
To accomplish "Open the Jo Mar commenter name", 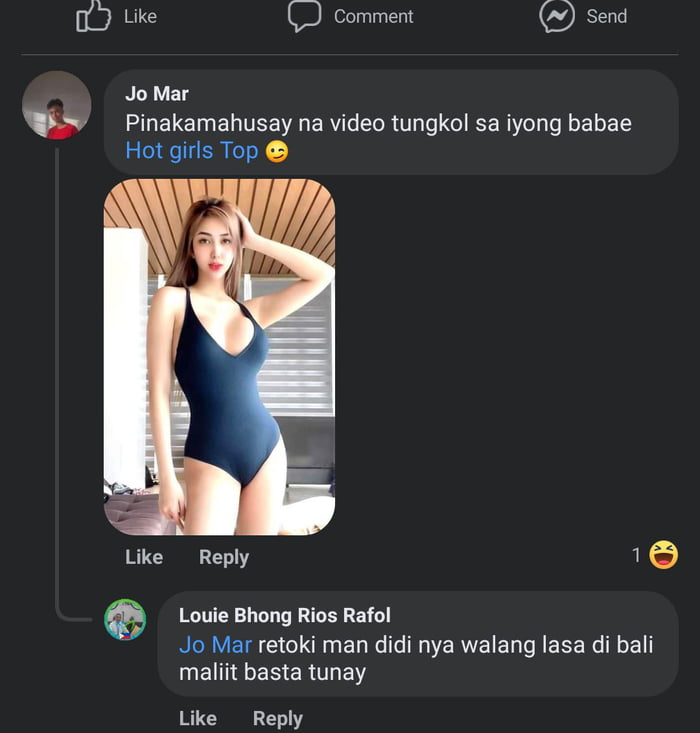I will (x=157, y=94).
